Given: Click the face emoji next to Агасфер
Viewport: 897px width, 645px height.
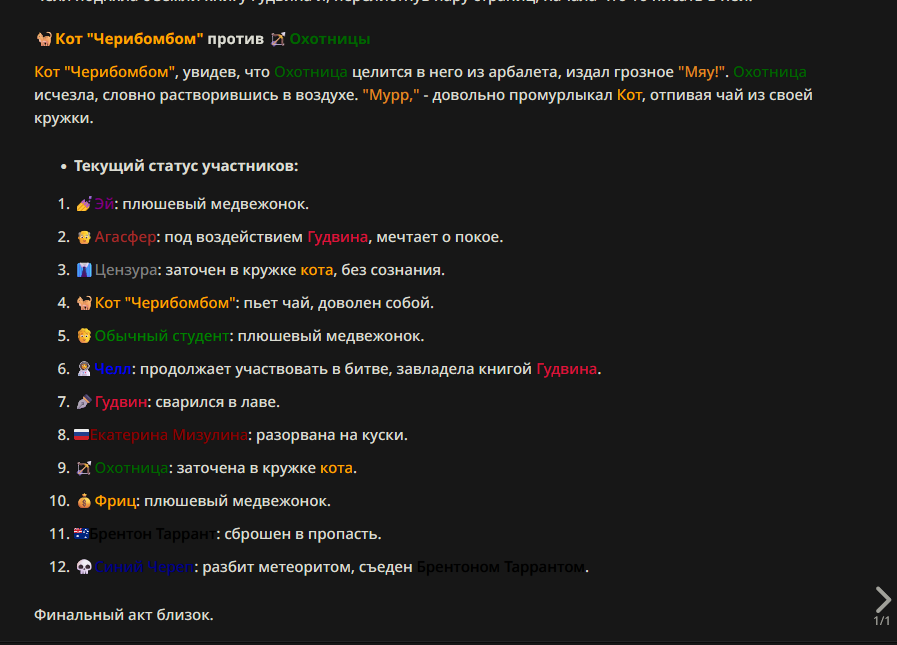Looking at the screenshot, I should pyautogui.click(x=84, y=237).
